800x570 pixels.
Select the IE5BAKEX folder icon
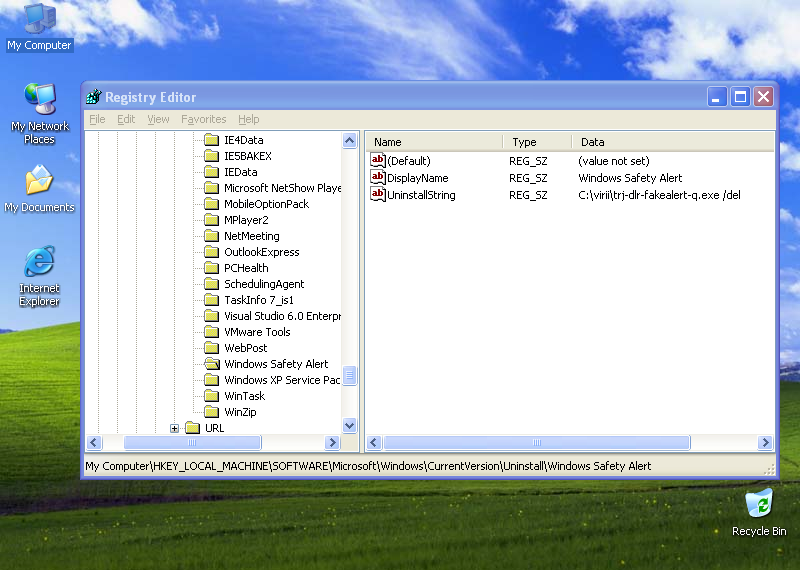pyautogui.click(x=211, y=156)
